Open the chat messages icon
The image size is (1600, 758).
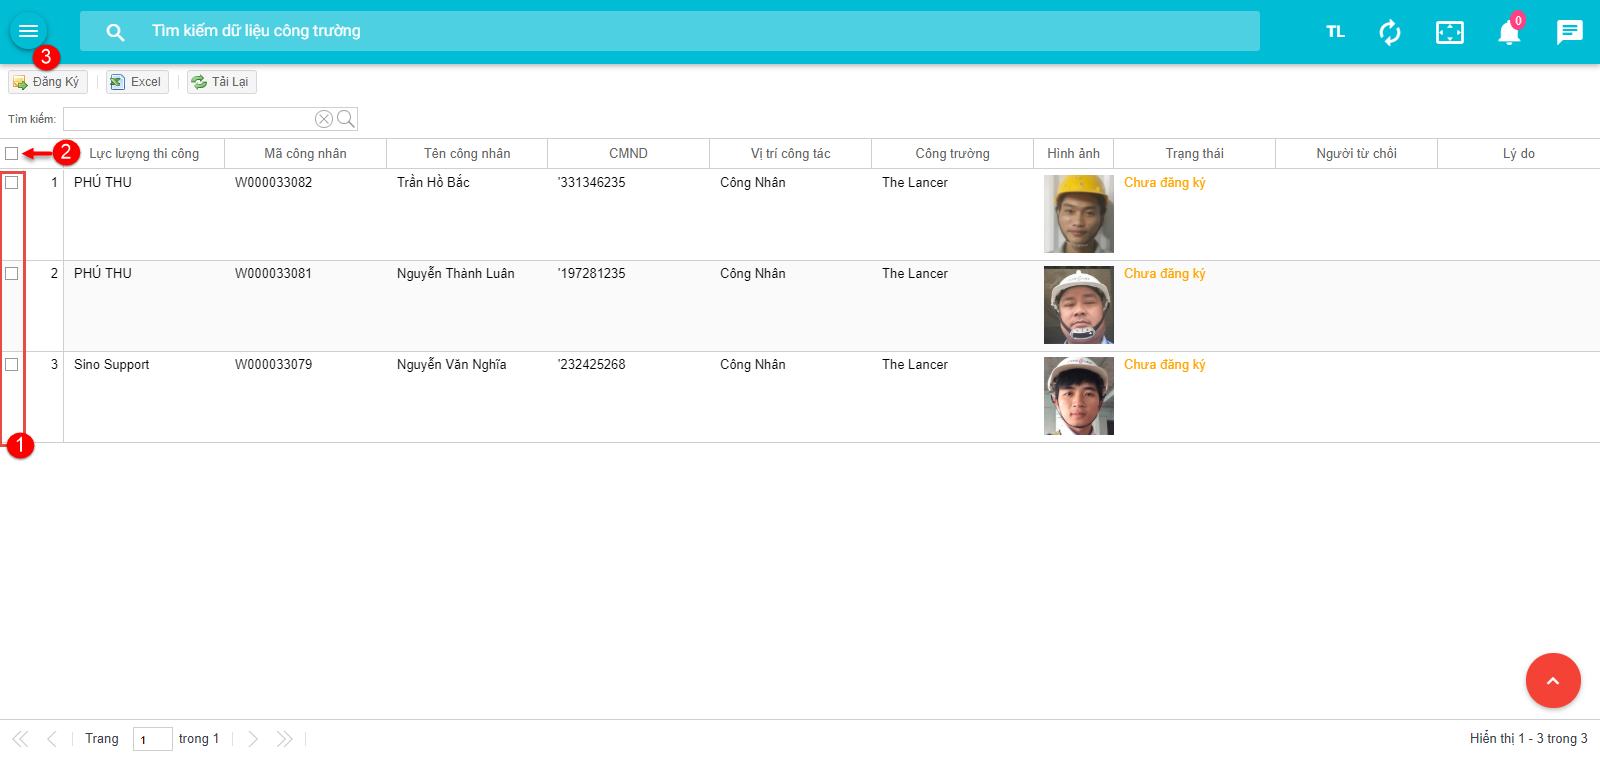1569,32
